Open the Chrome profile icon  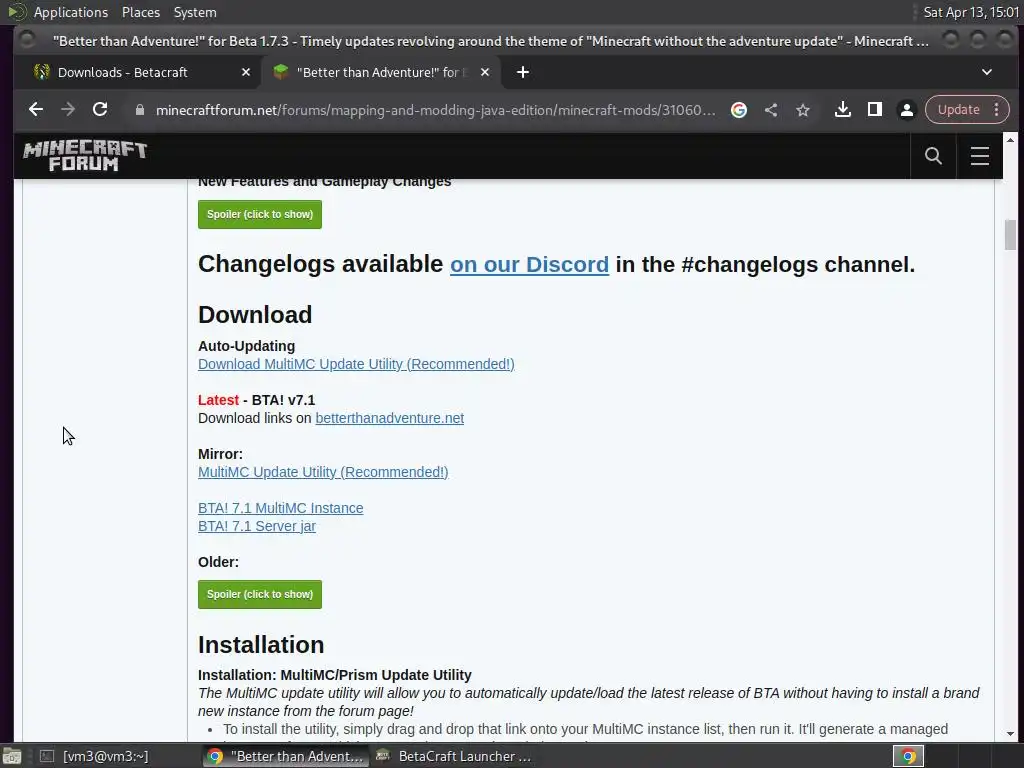pos(906,110)
